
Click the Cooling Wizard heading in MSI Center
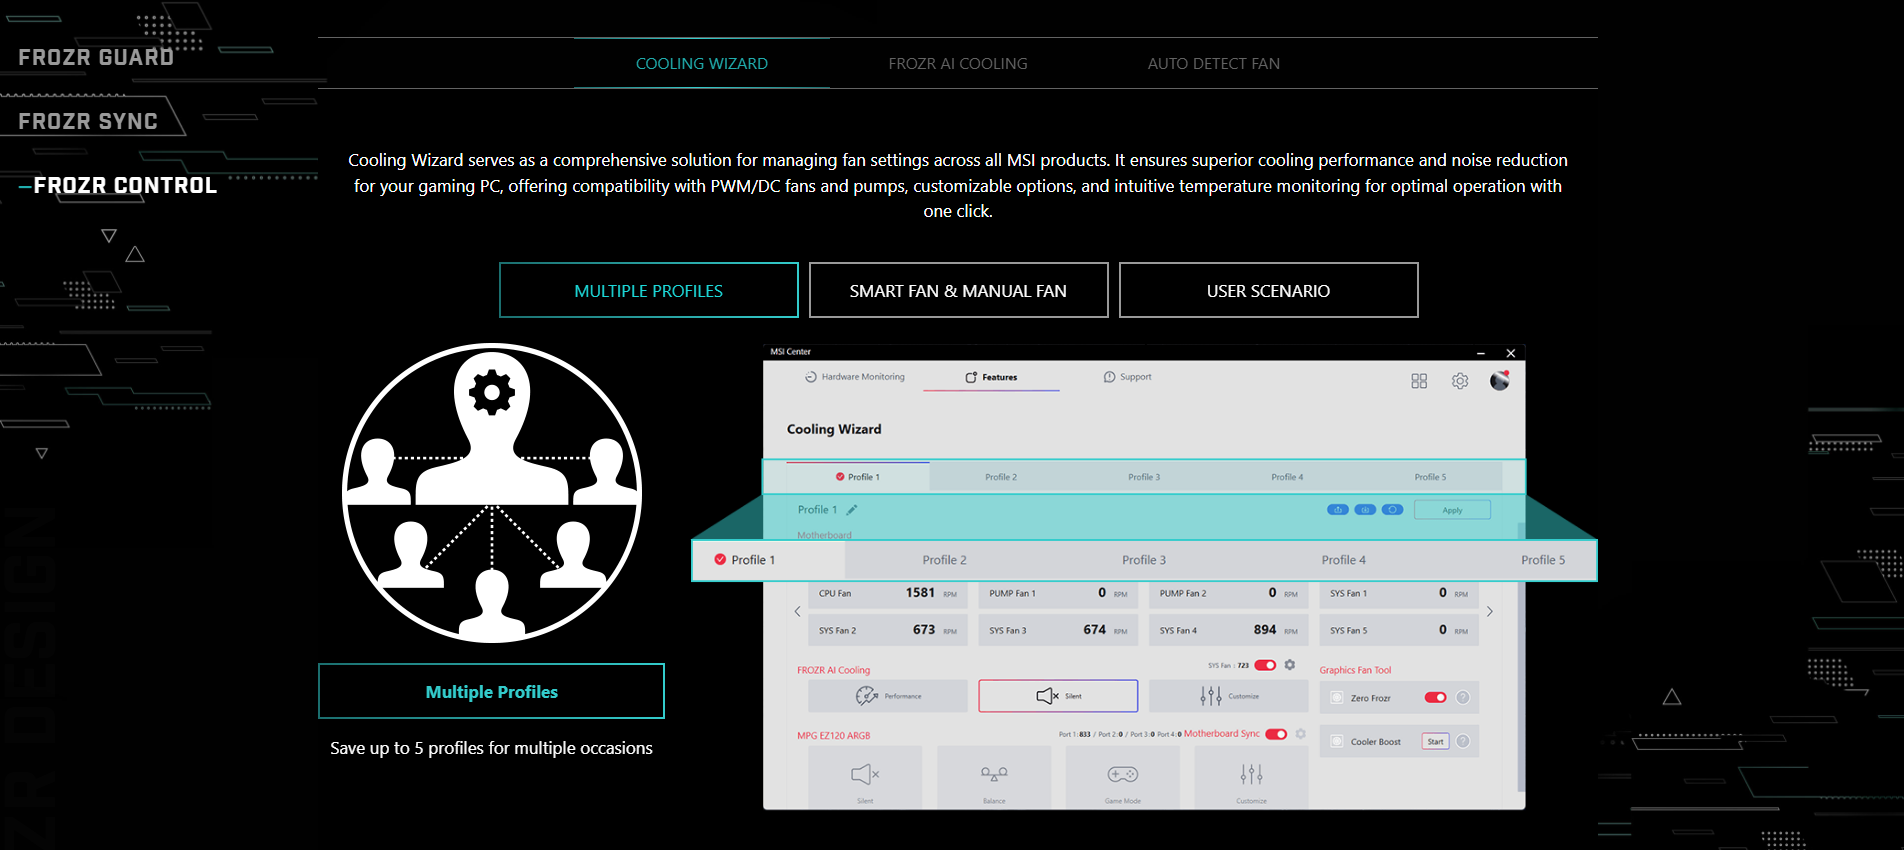click(834, 429)
